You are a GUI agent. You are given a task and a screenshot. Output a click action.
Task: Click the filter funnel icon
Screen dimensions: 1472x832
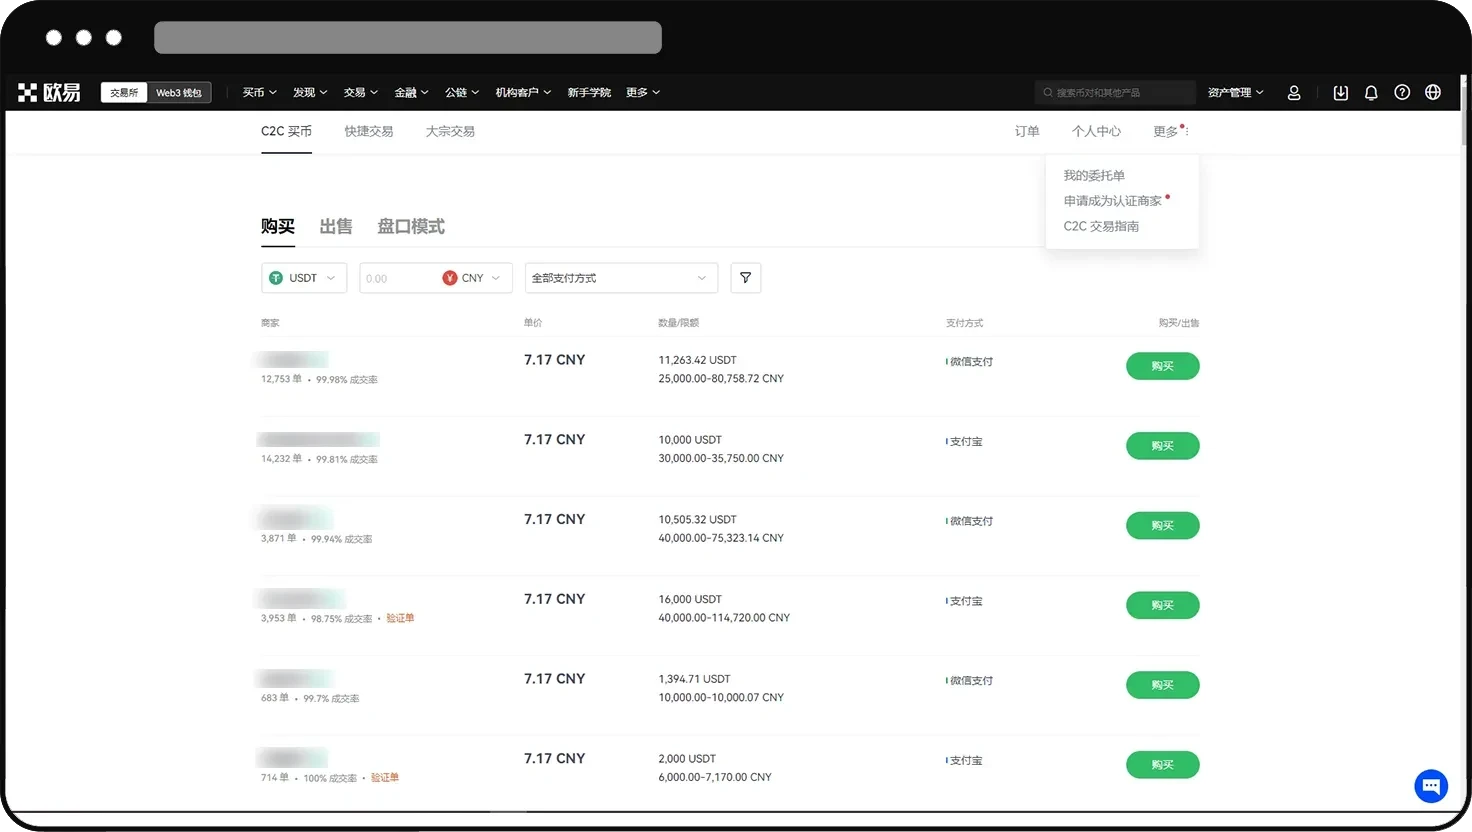click(x=746, y=278)
